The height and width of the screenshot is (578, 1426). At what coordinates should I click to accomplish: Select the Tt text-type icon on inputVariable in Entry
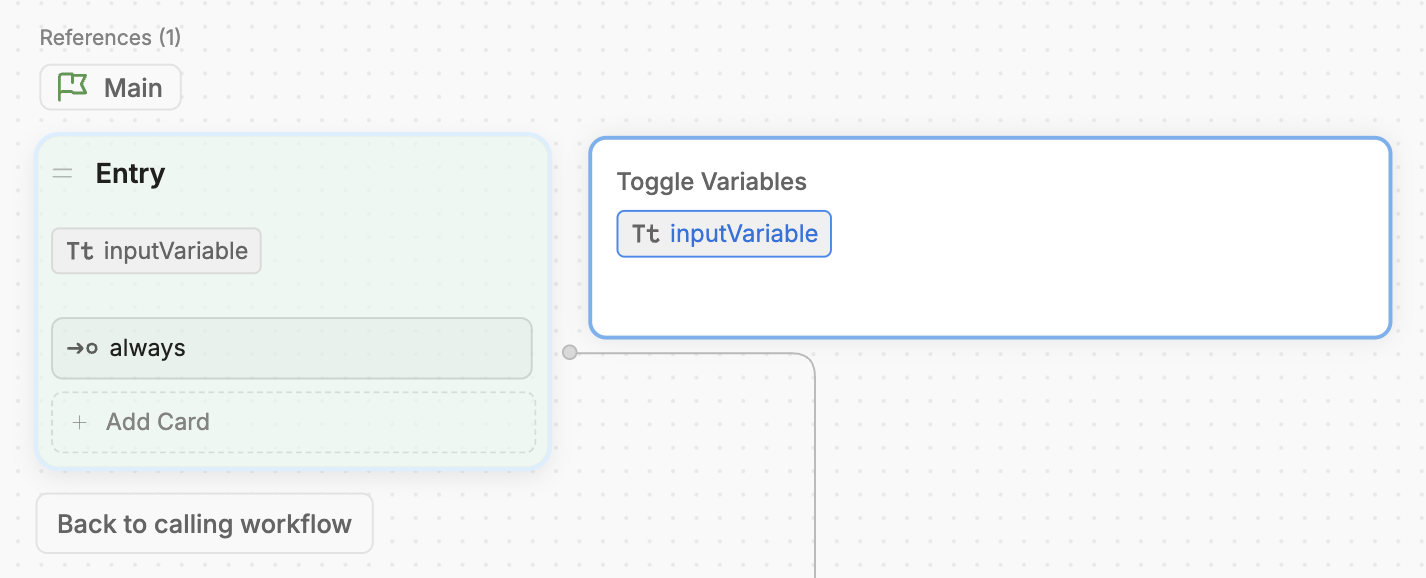click(78, 251)
